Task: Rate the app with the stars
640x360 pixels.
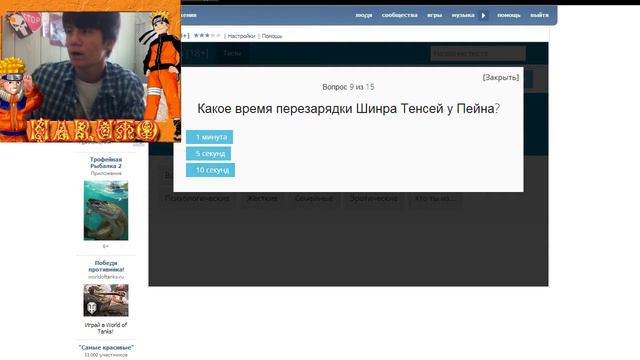Action: [207, 36]
